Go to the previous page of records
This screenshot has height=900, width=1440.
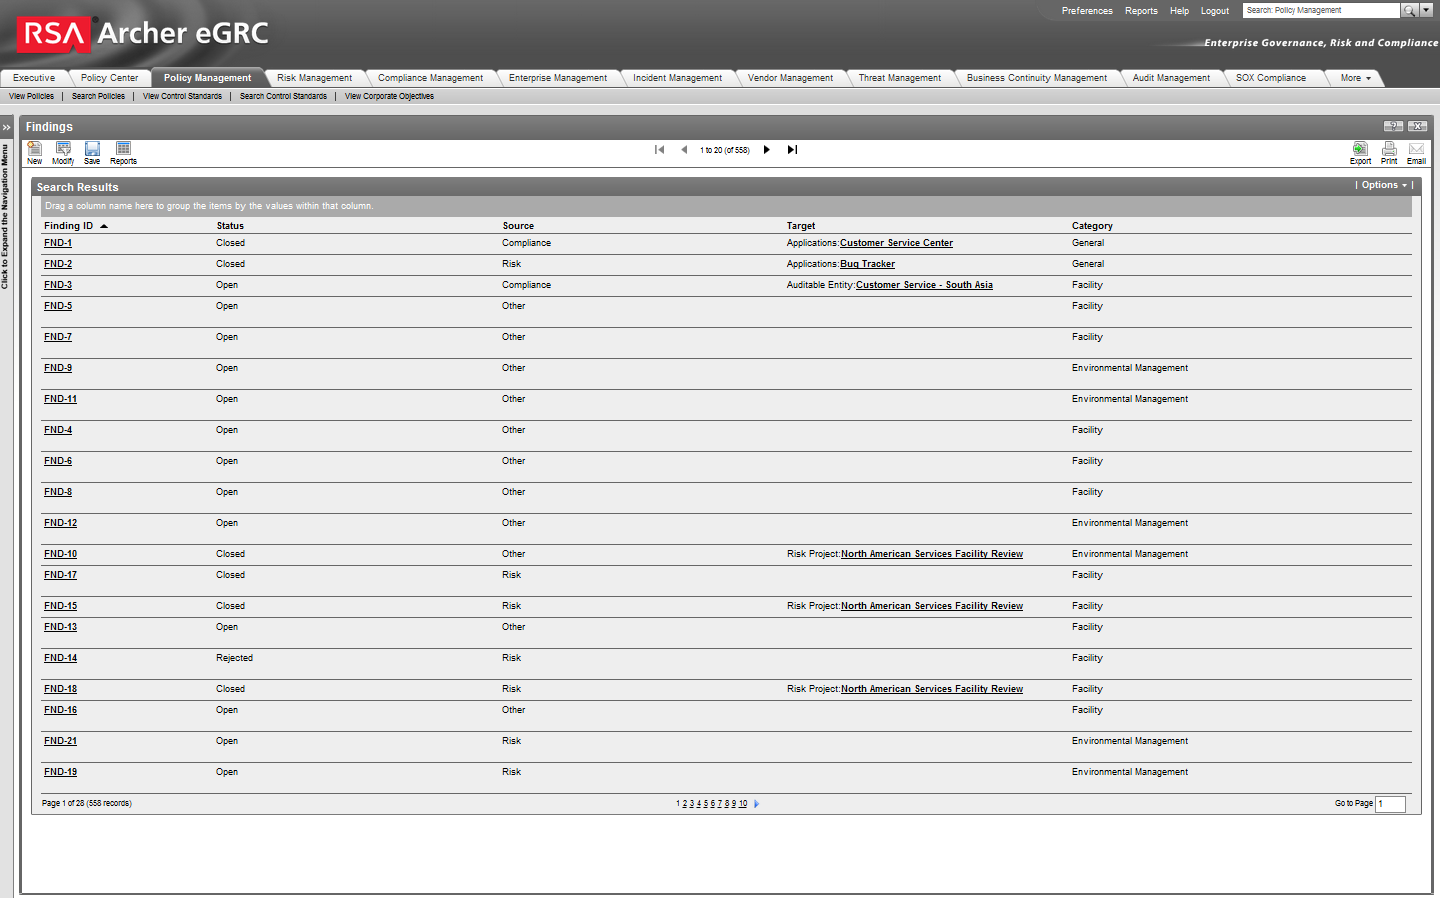(684, 150)
